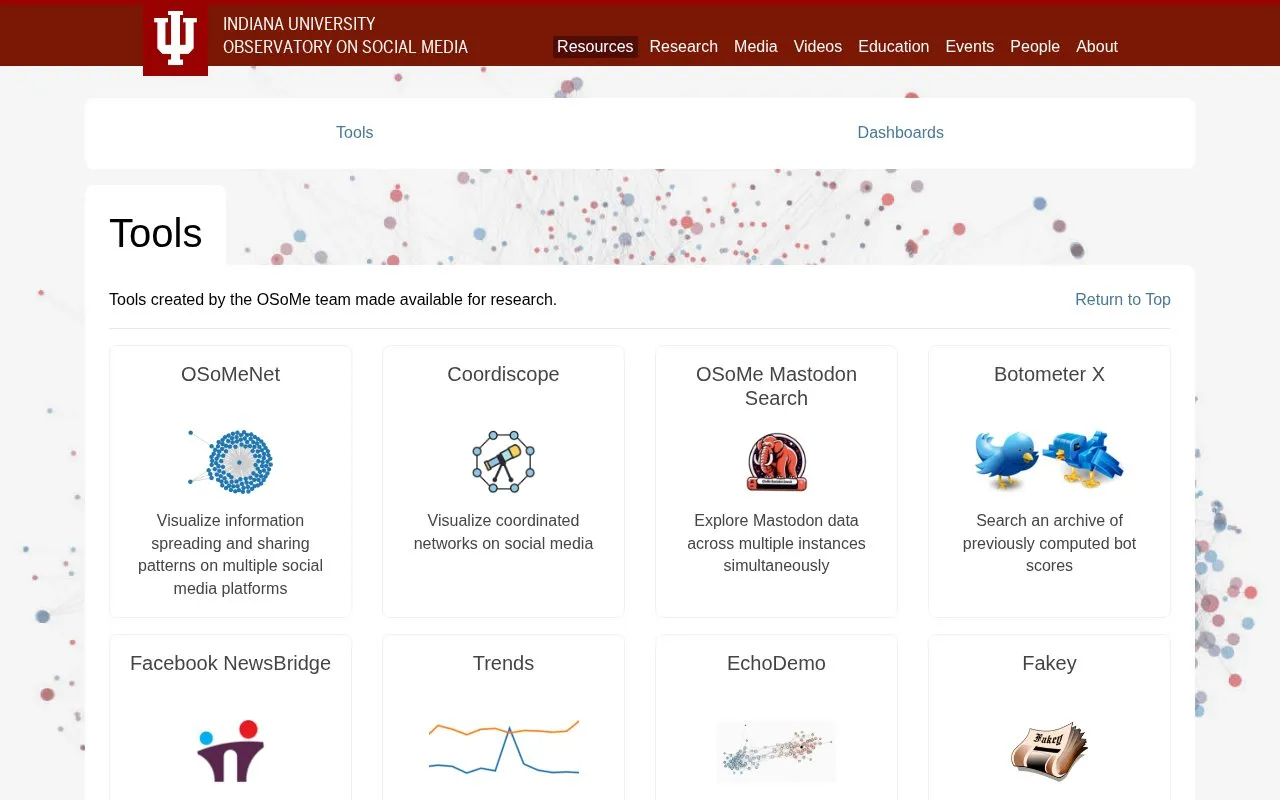Open the Botometer X tool title
The image size is (1280, 800).
(x=1049, y=374)
